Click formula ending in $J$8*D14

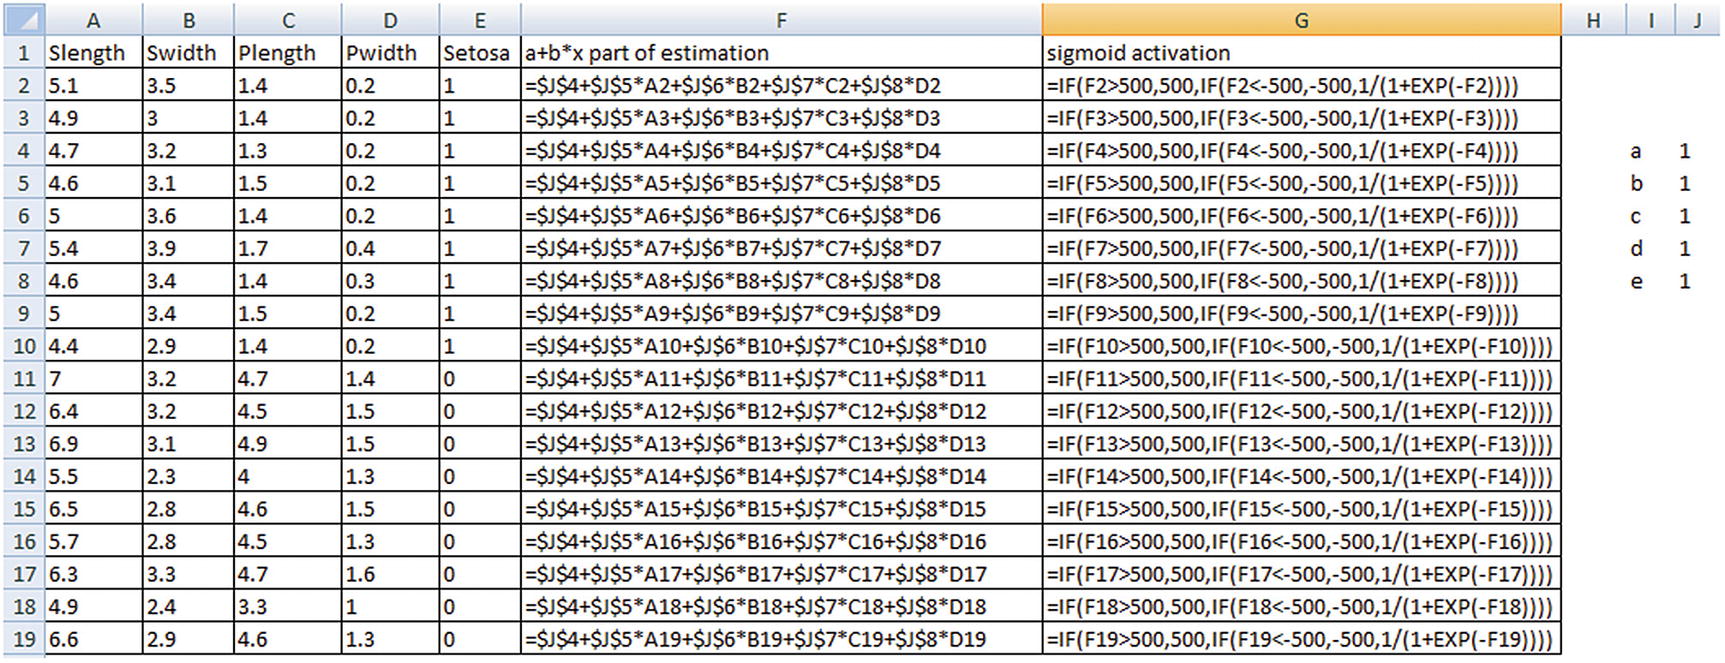point(781,476)
